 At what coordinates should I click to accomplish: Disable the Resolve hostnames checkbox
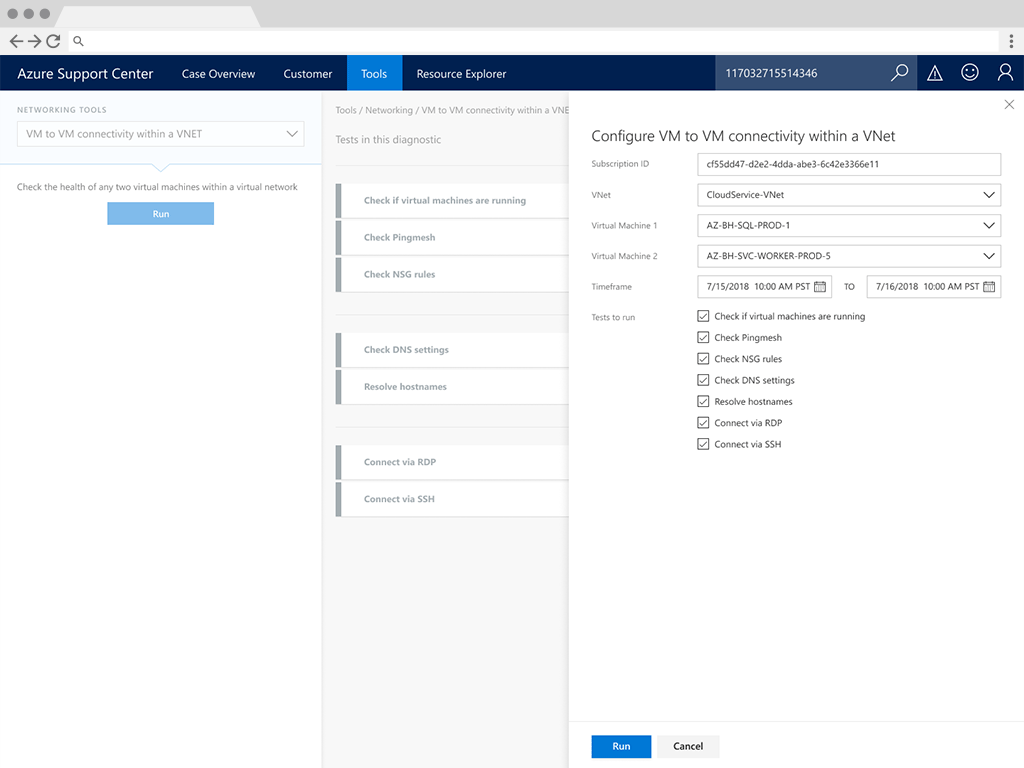(x=703, y=401)
